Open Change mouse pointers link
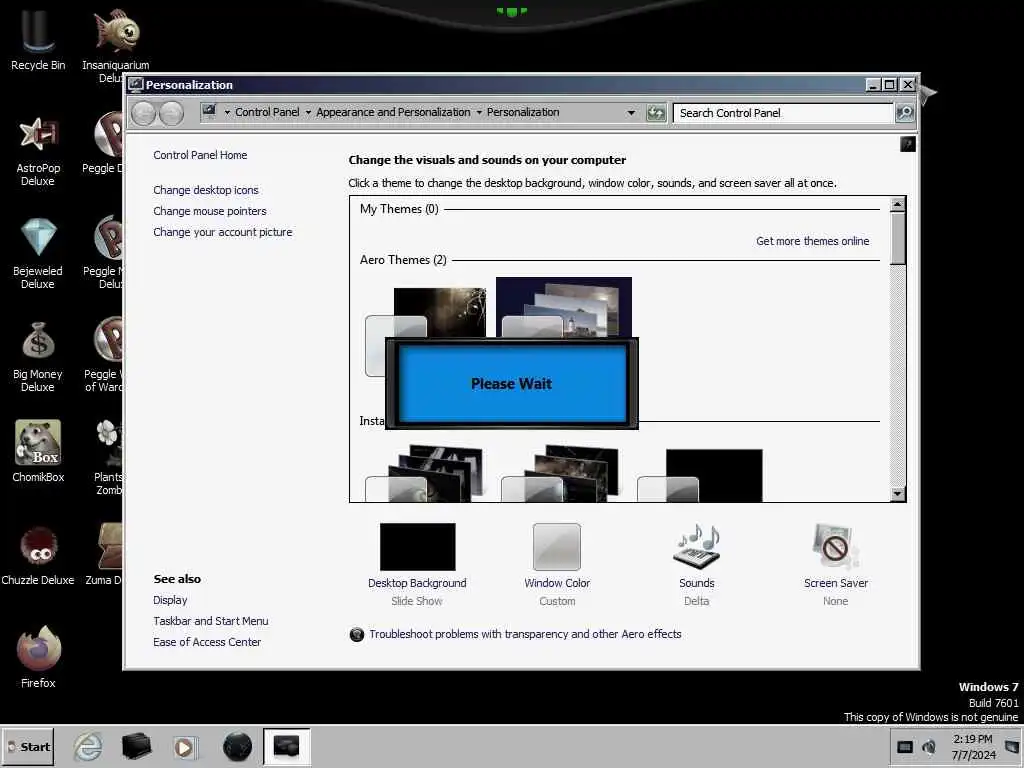1024x768 pixels. (x=210, y=211)
